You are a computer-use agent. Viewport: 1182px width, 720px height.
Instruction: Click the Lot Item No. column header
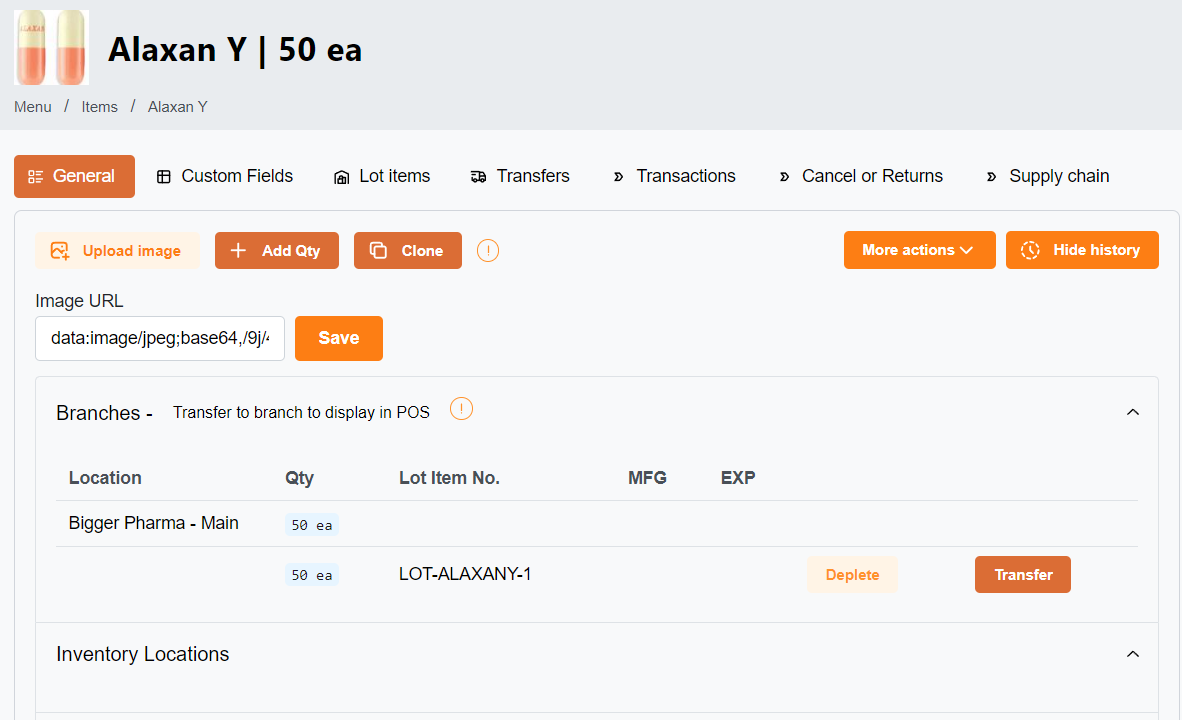tap(449, 478)
